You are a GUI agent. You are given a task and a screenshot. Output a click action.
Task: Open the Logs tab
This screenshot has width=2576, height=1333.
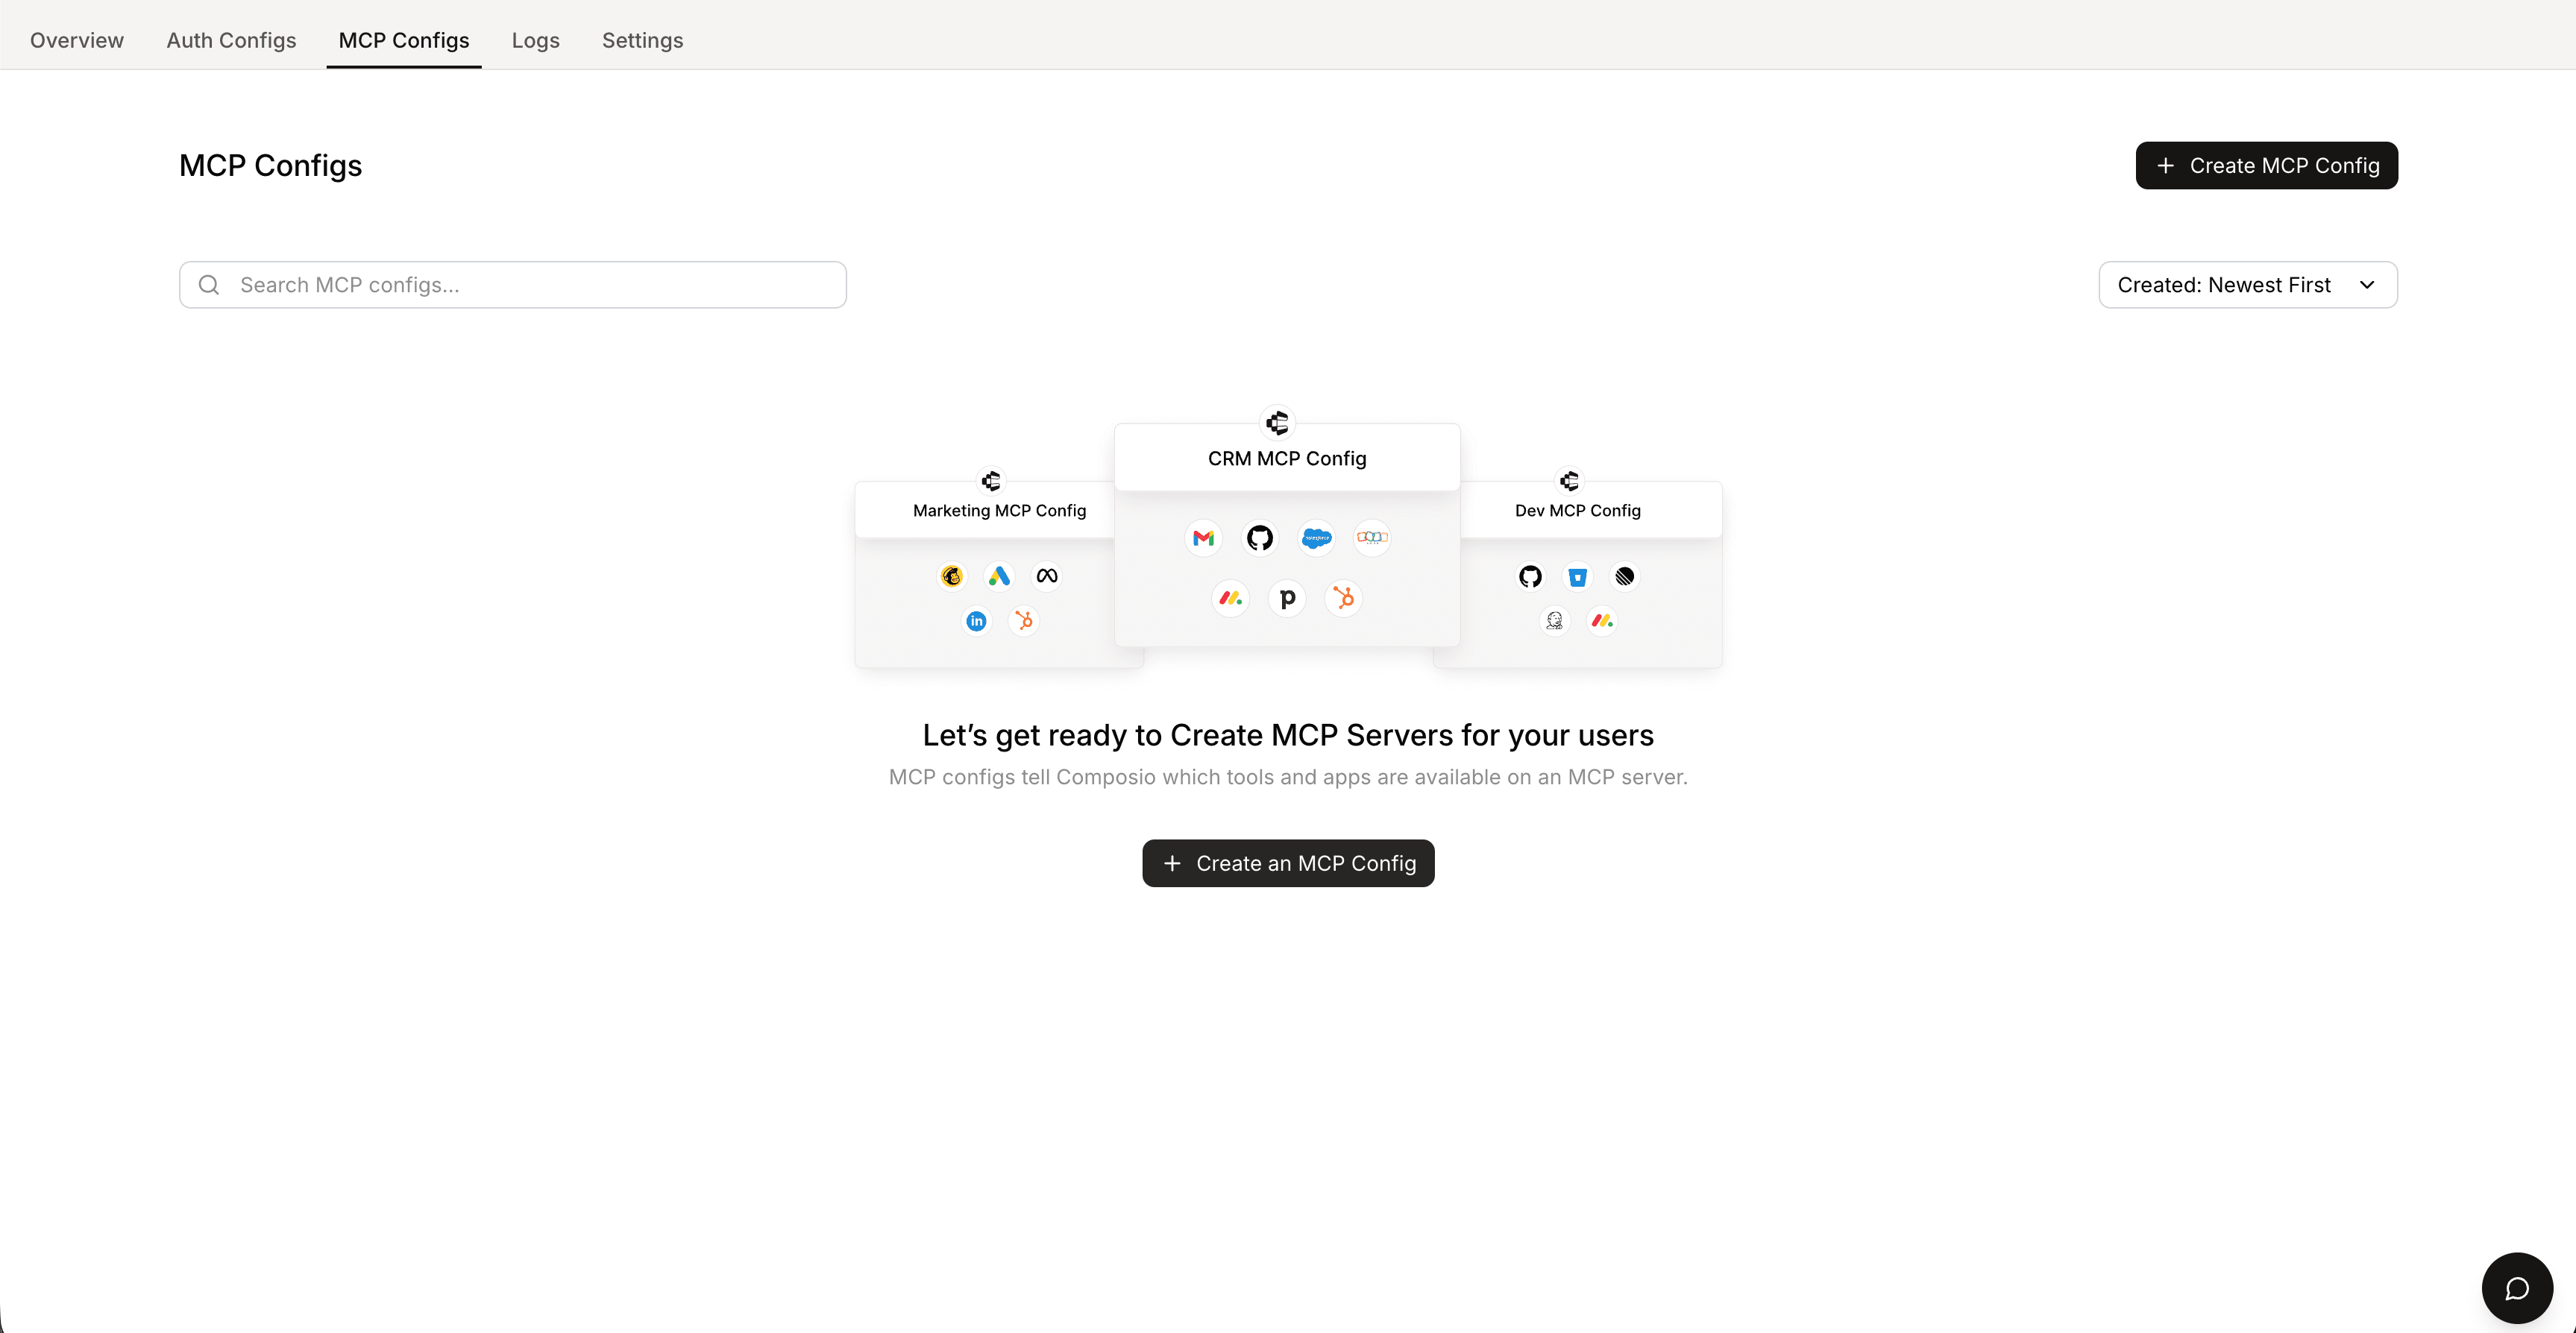click(x=535, y=40)
